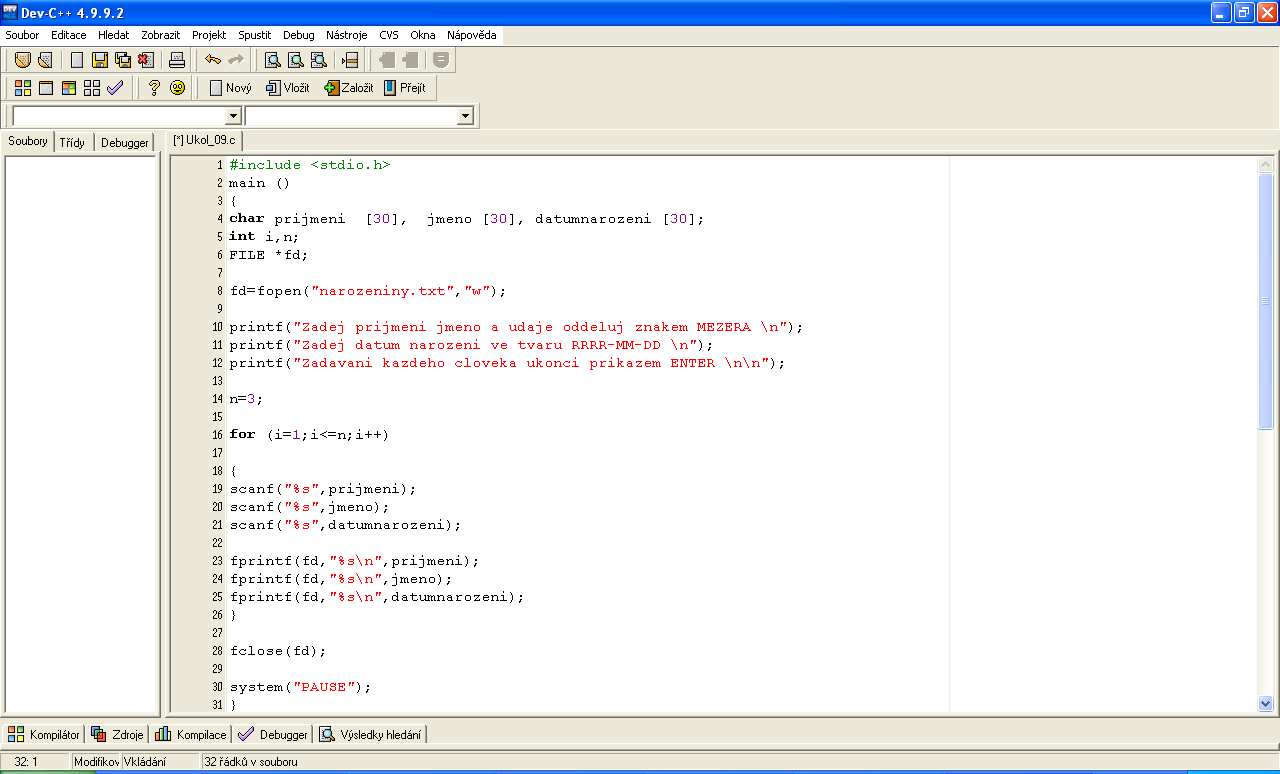The width and height of the screenshot is (1280, 774).
Task: Click the editor scrollbar up arrow
Action: pos(1266,166)
